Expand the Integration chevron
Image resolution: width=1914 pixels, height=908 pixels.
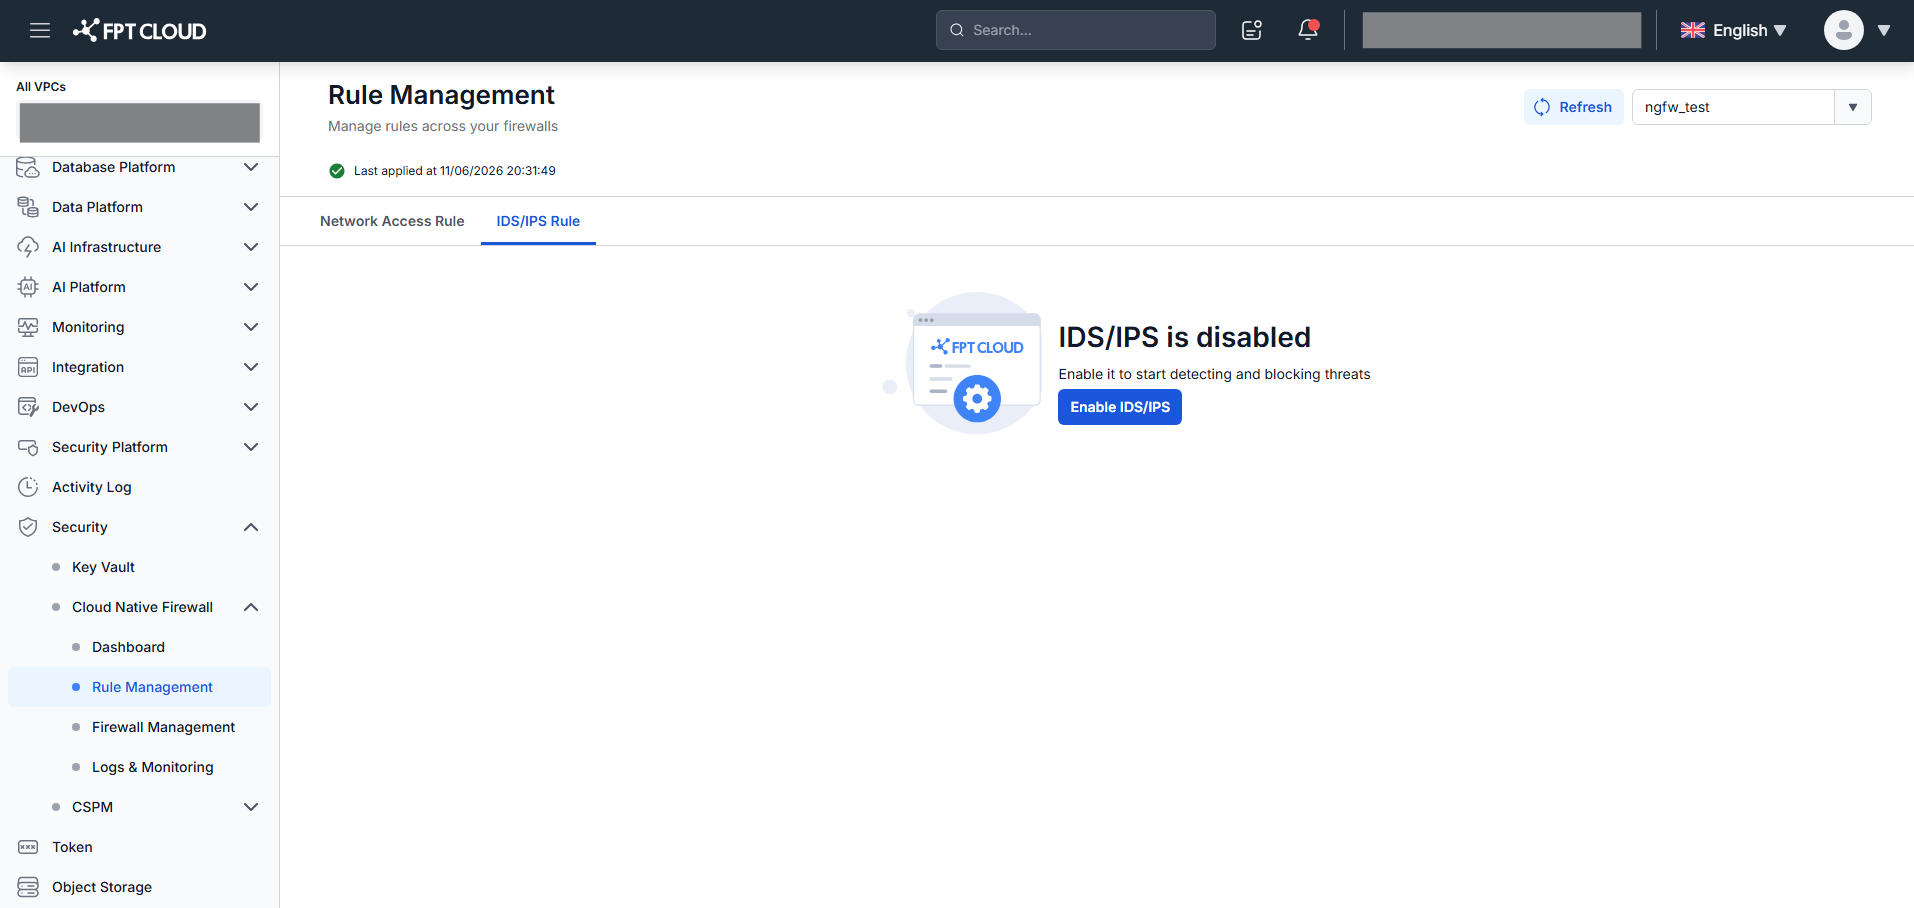pyautogui.click(x=251, y=367)
